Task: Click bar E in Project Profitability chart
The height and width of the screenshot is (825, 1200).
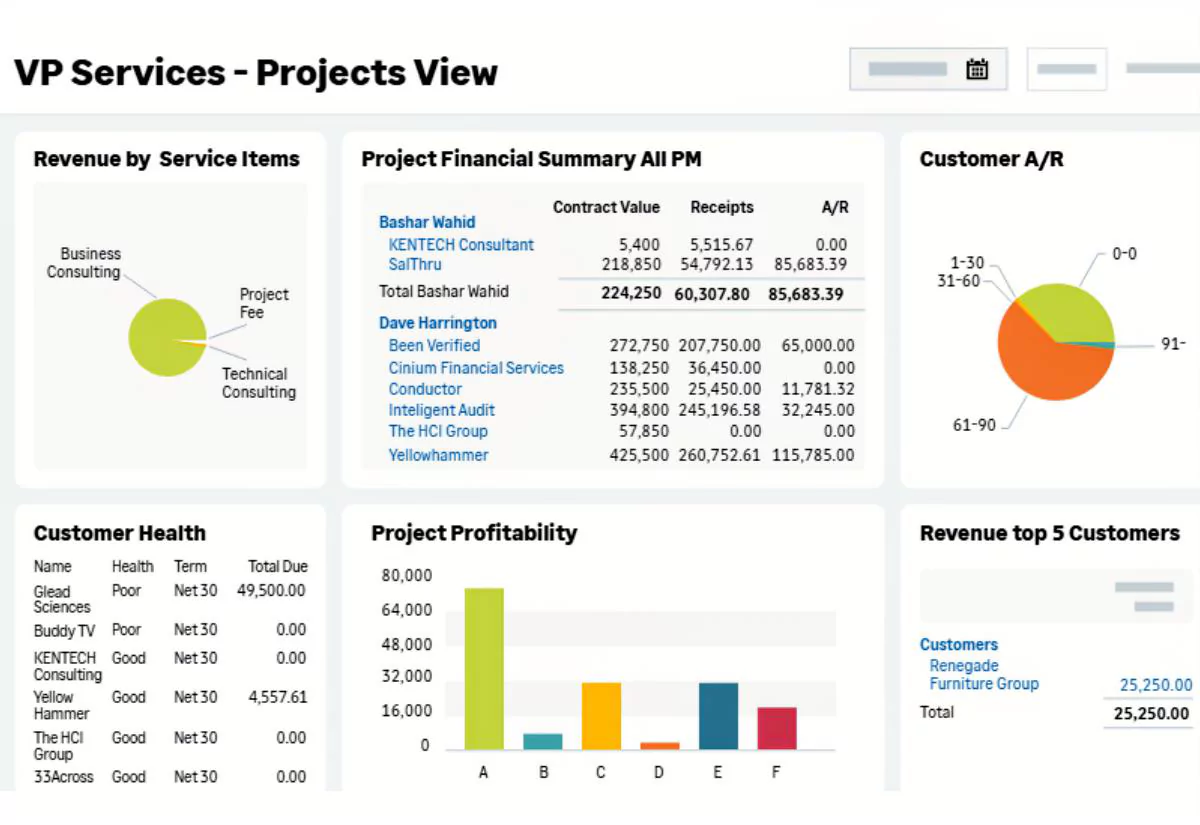Action: coord(719,716)
